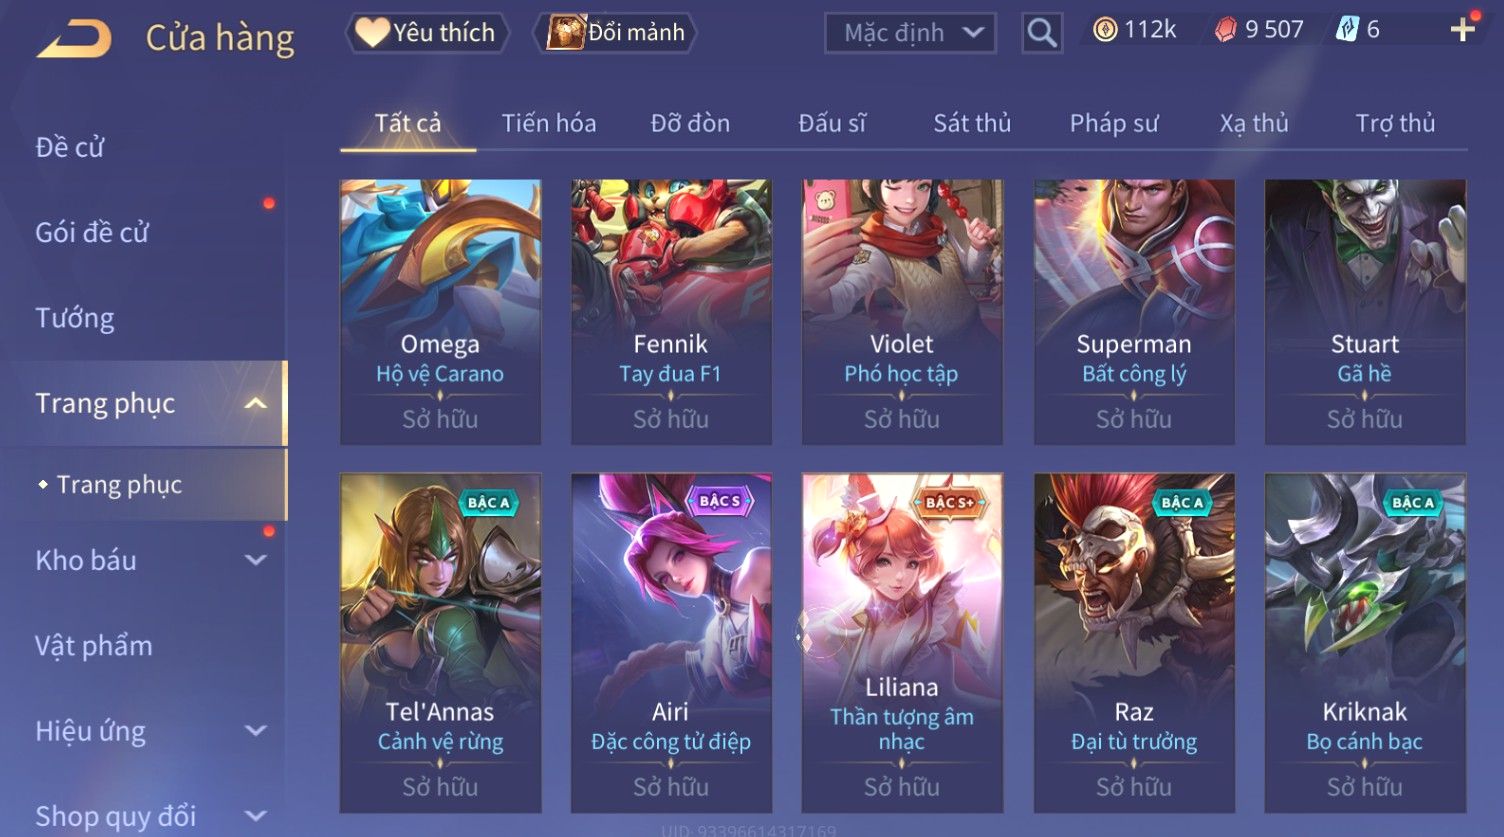This screenshot has width=1504, height=837.
Task: Open search with the magnifier icon
Action: click(x=1041, y=33)
